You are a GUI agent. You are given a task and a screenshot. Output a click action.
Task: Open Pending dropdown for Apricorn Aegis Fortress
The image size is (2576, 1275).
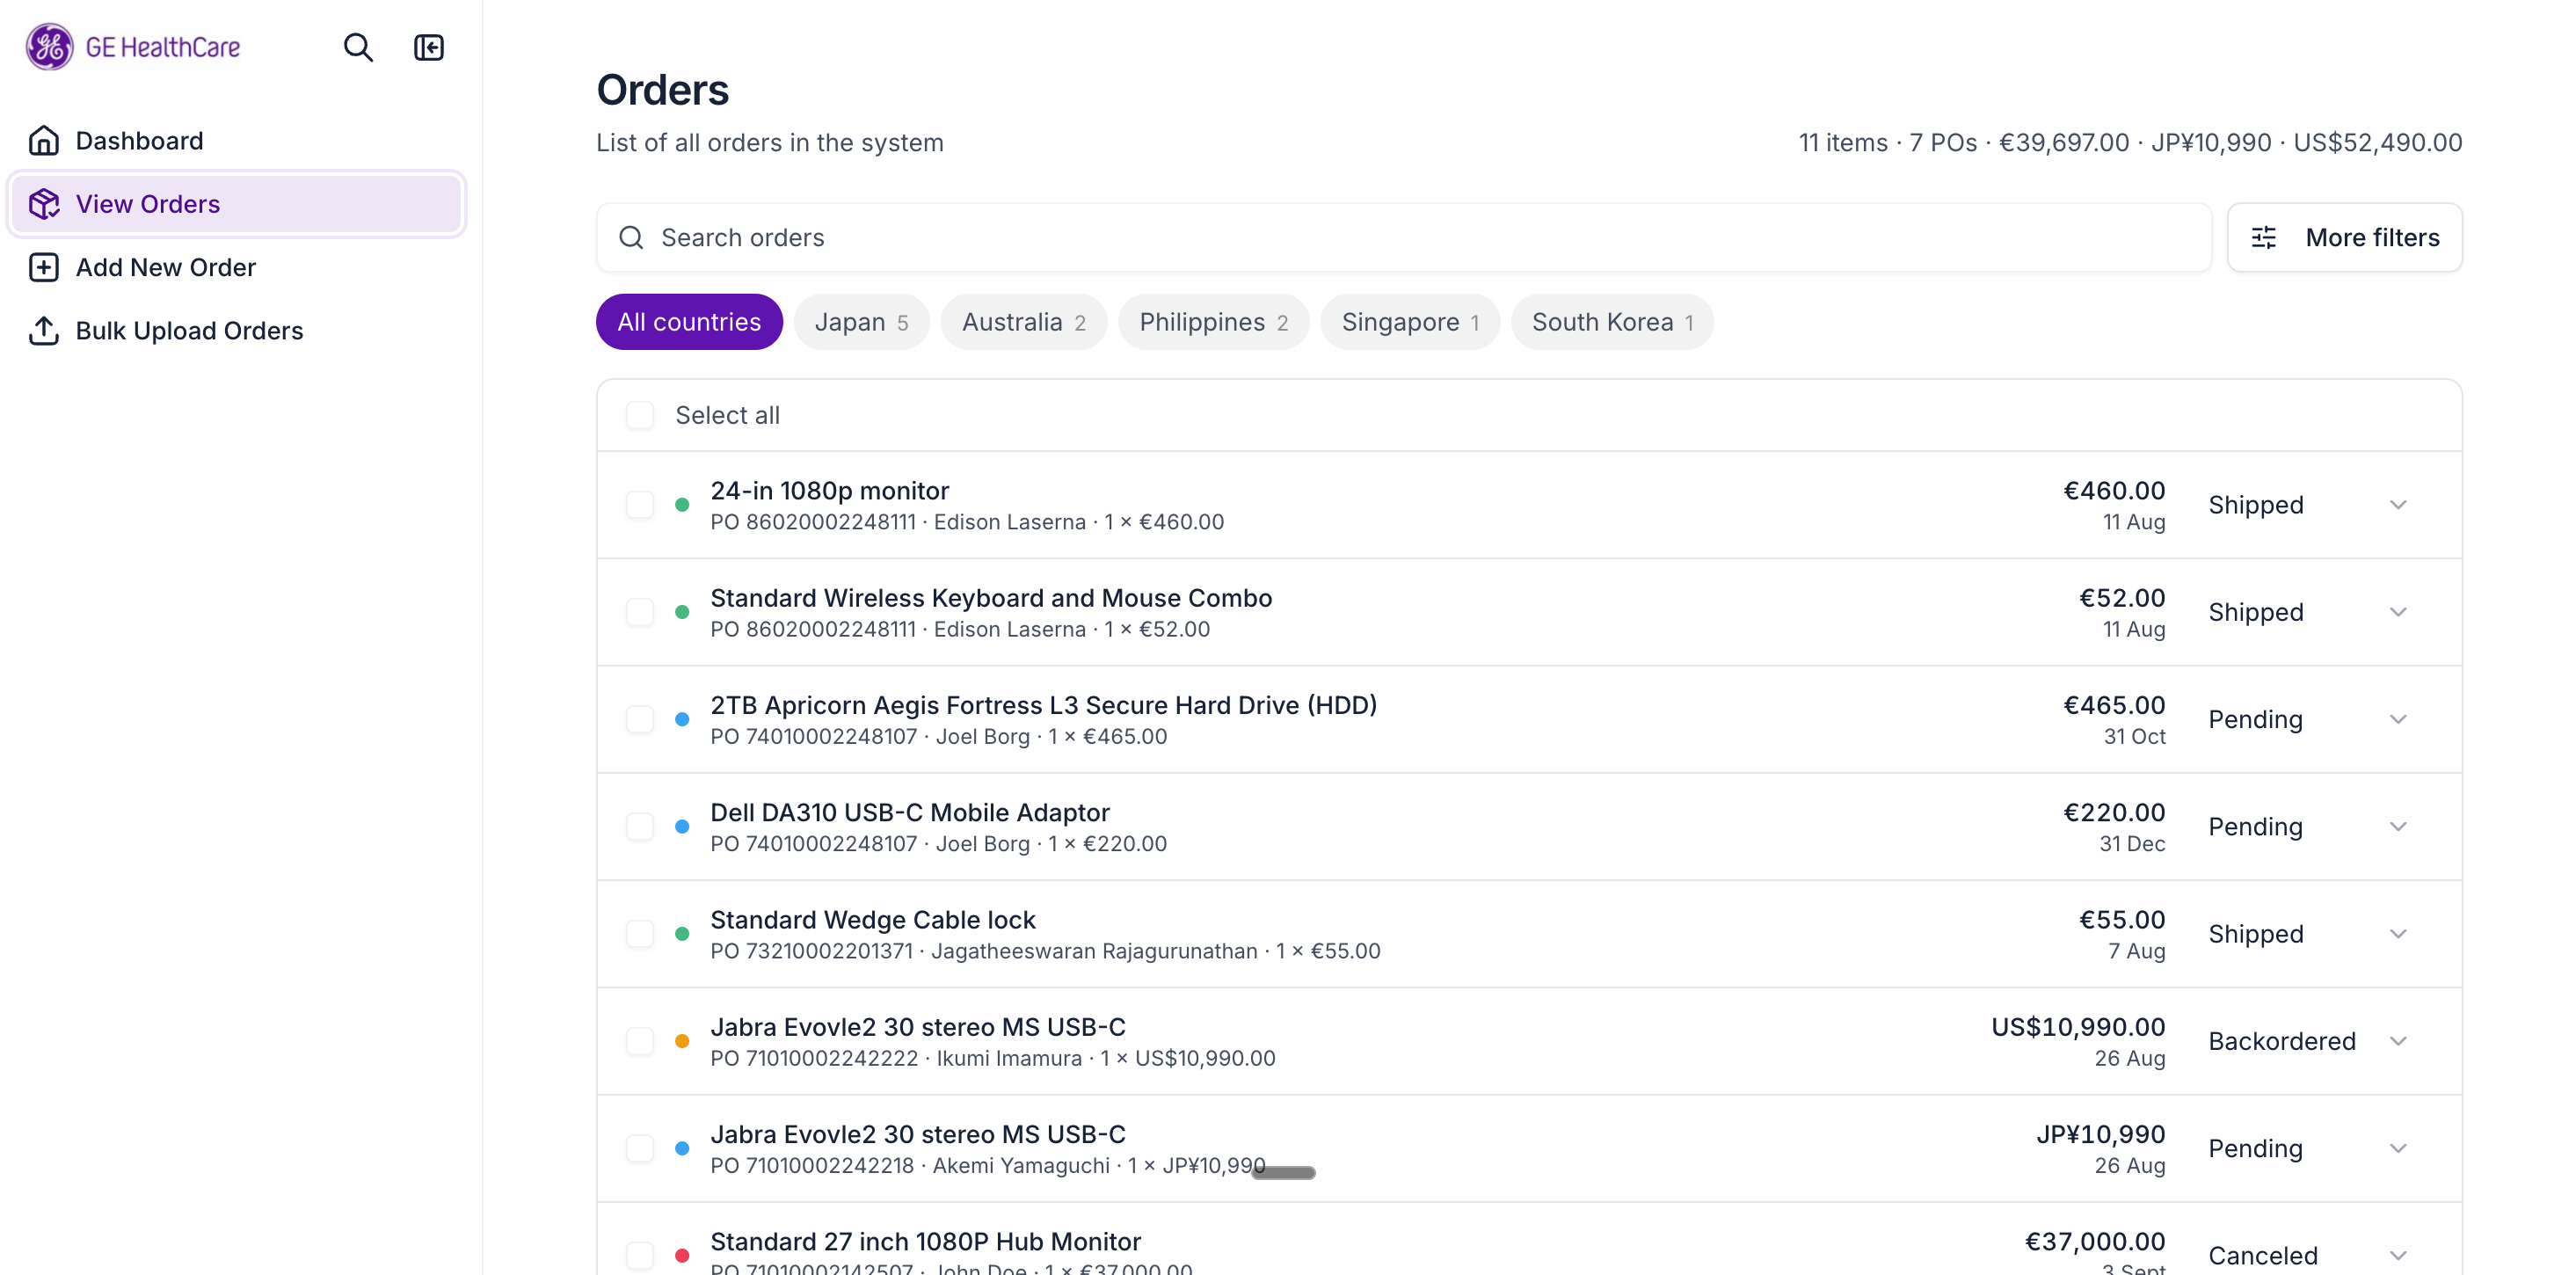(2308, 719)
